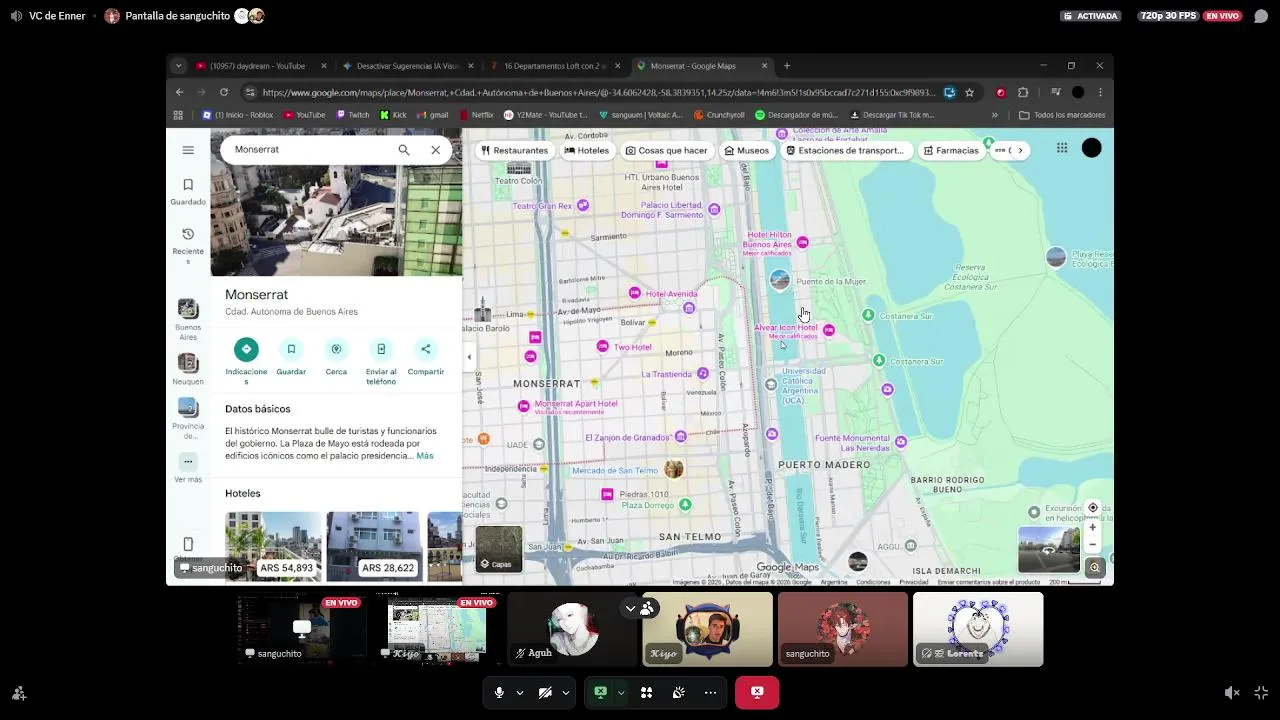Image resolution: width=1280 pixels, height=720 pixels.
Task: Bookmark this page with the star
Action: pyautogui.click(x=969, y=92)
